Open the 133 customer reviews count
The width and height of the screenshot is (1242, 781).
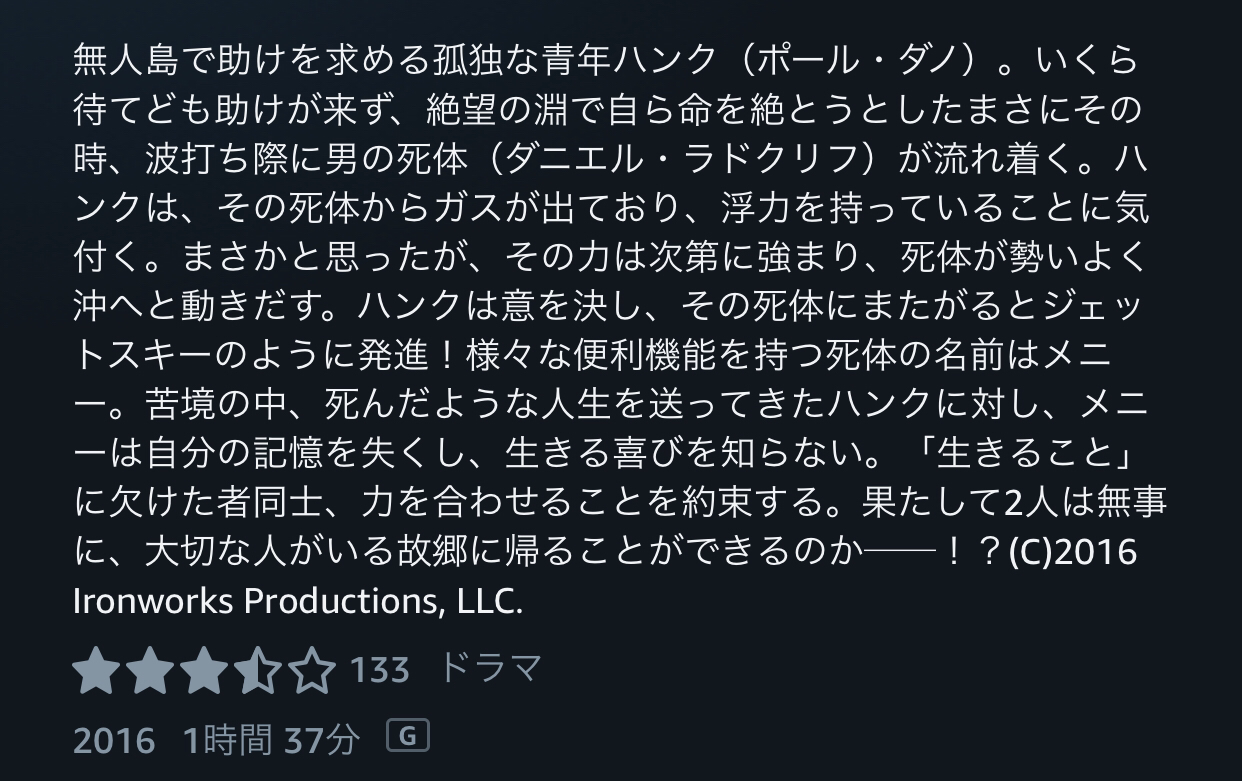[380, 669]
